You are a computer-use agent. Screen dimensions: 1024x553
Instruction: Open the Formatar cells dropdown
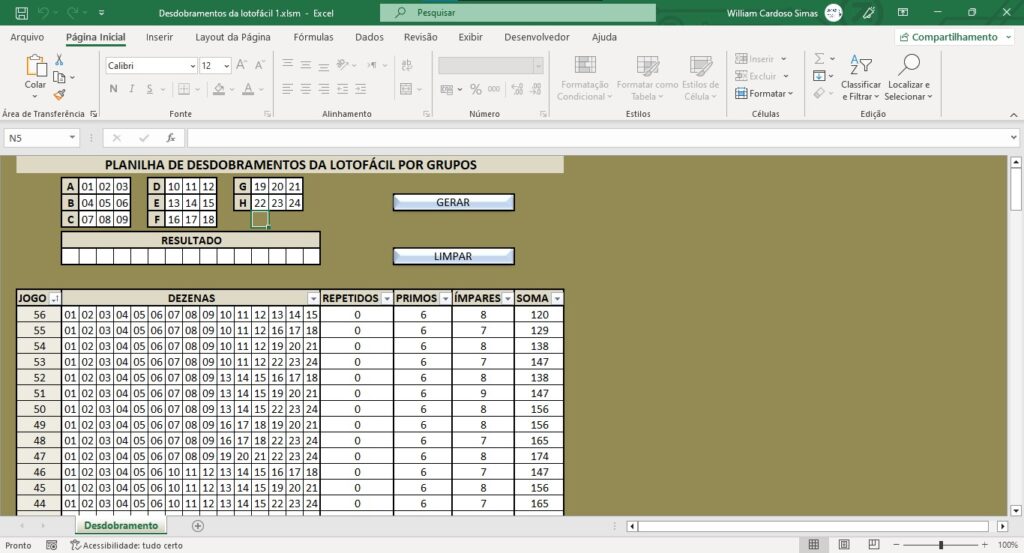point(763,93)
